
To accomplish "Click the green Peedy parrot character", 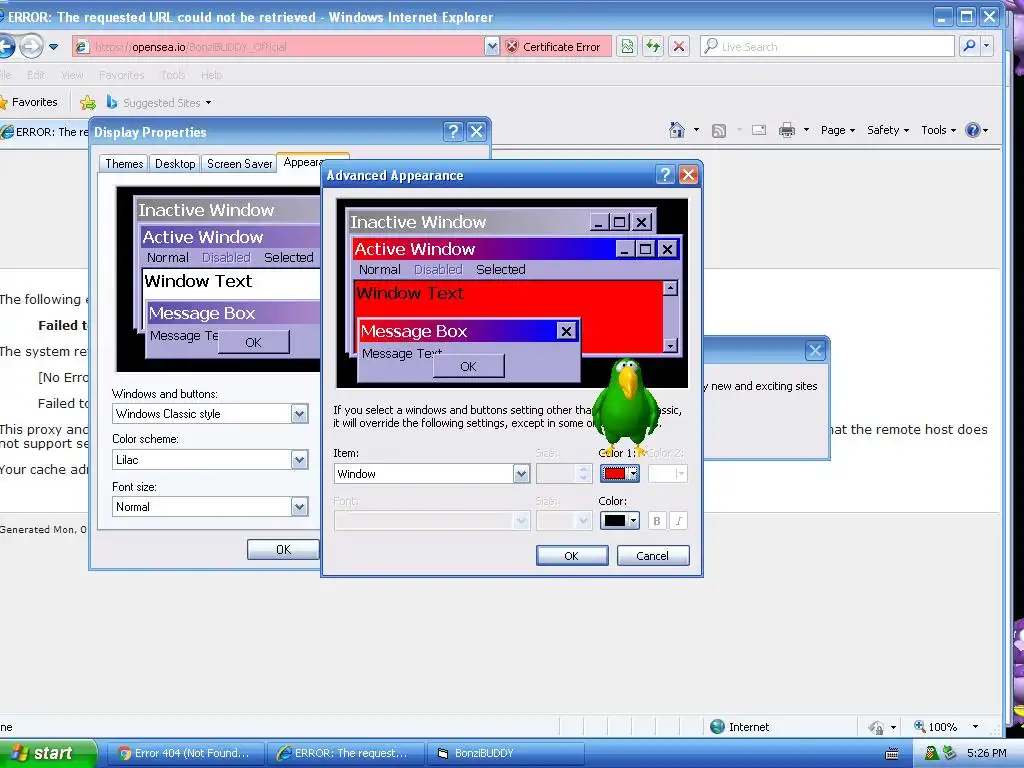I will tap(626, 406).
